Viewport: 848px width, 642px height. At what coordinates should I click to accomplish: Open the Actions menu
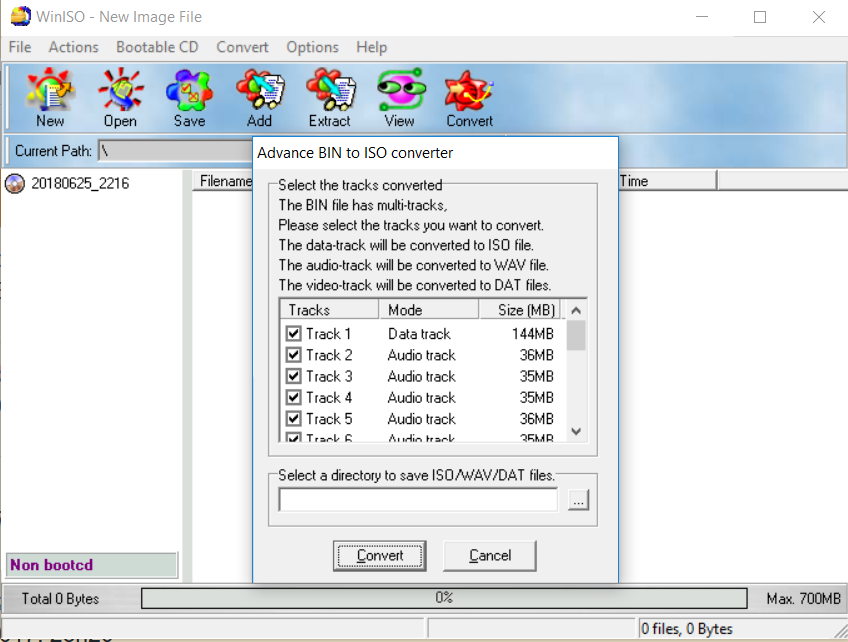click(74, 47)
